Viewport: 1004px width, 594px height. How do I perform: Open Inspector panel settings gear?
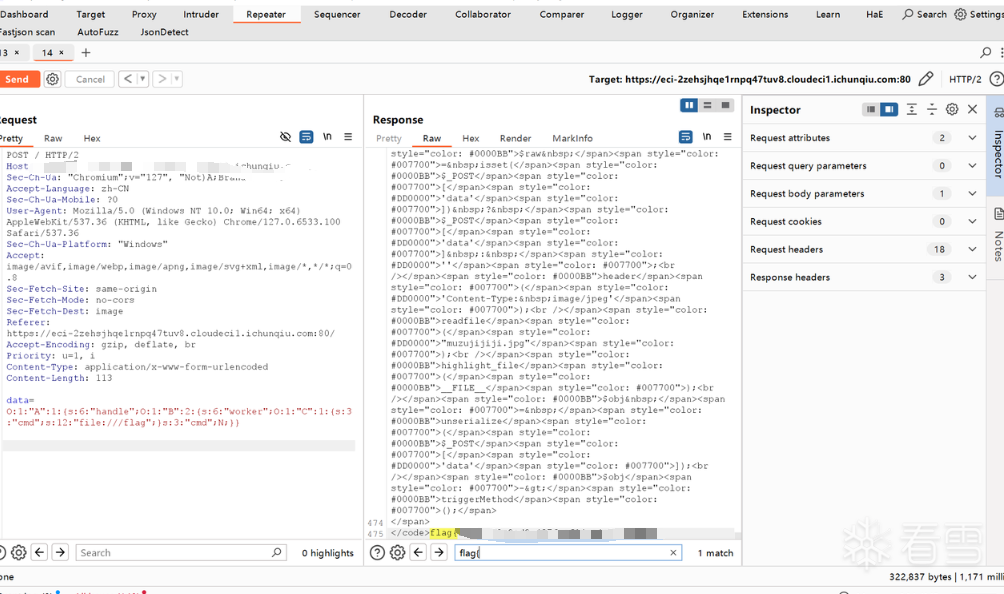click(952, 109)
